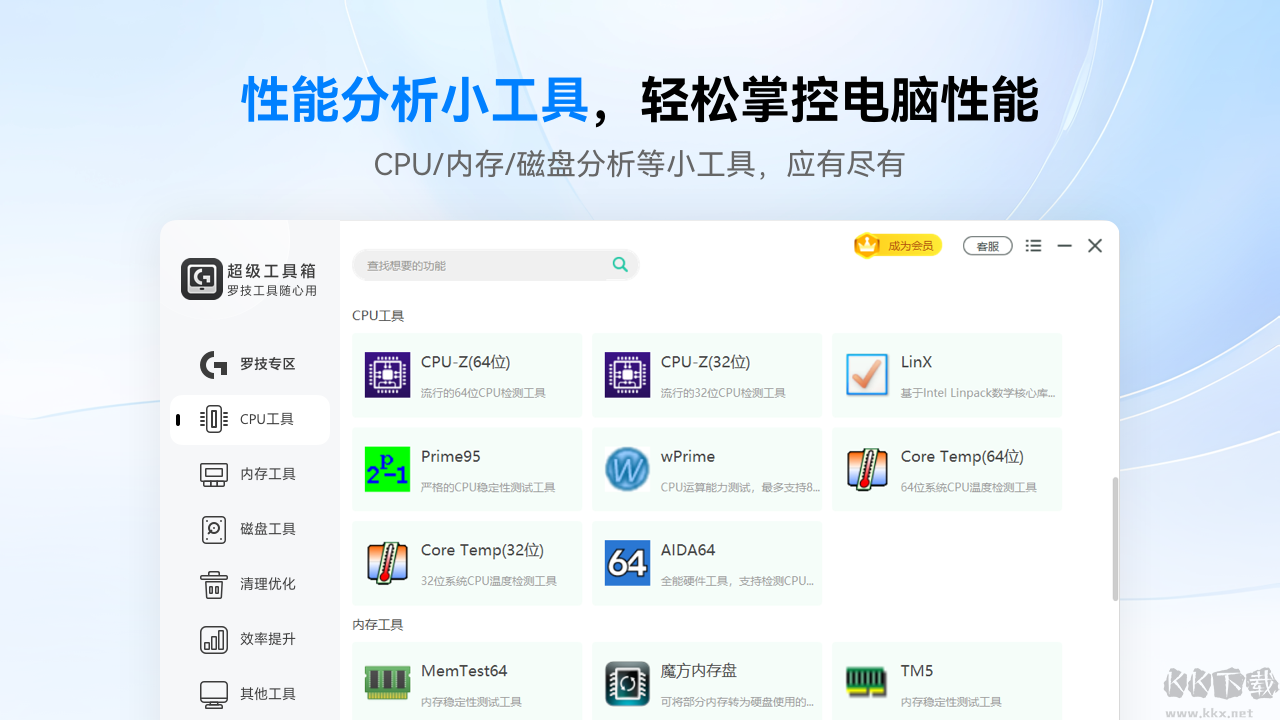Open the TM5 memory test tool
The width and height of the screenshot is (1280, 720).
pos(946,680)
